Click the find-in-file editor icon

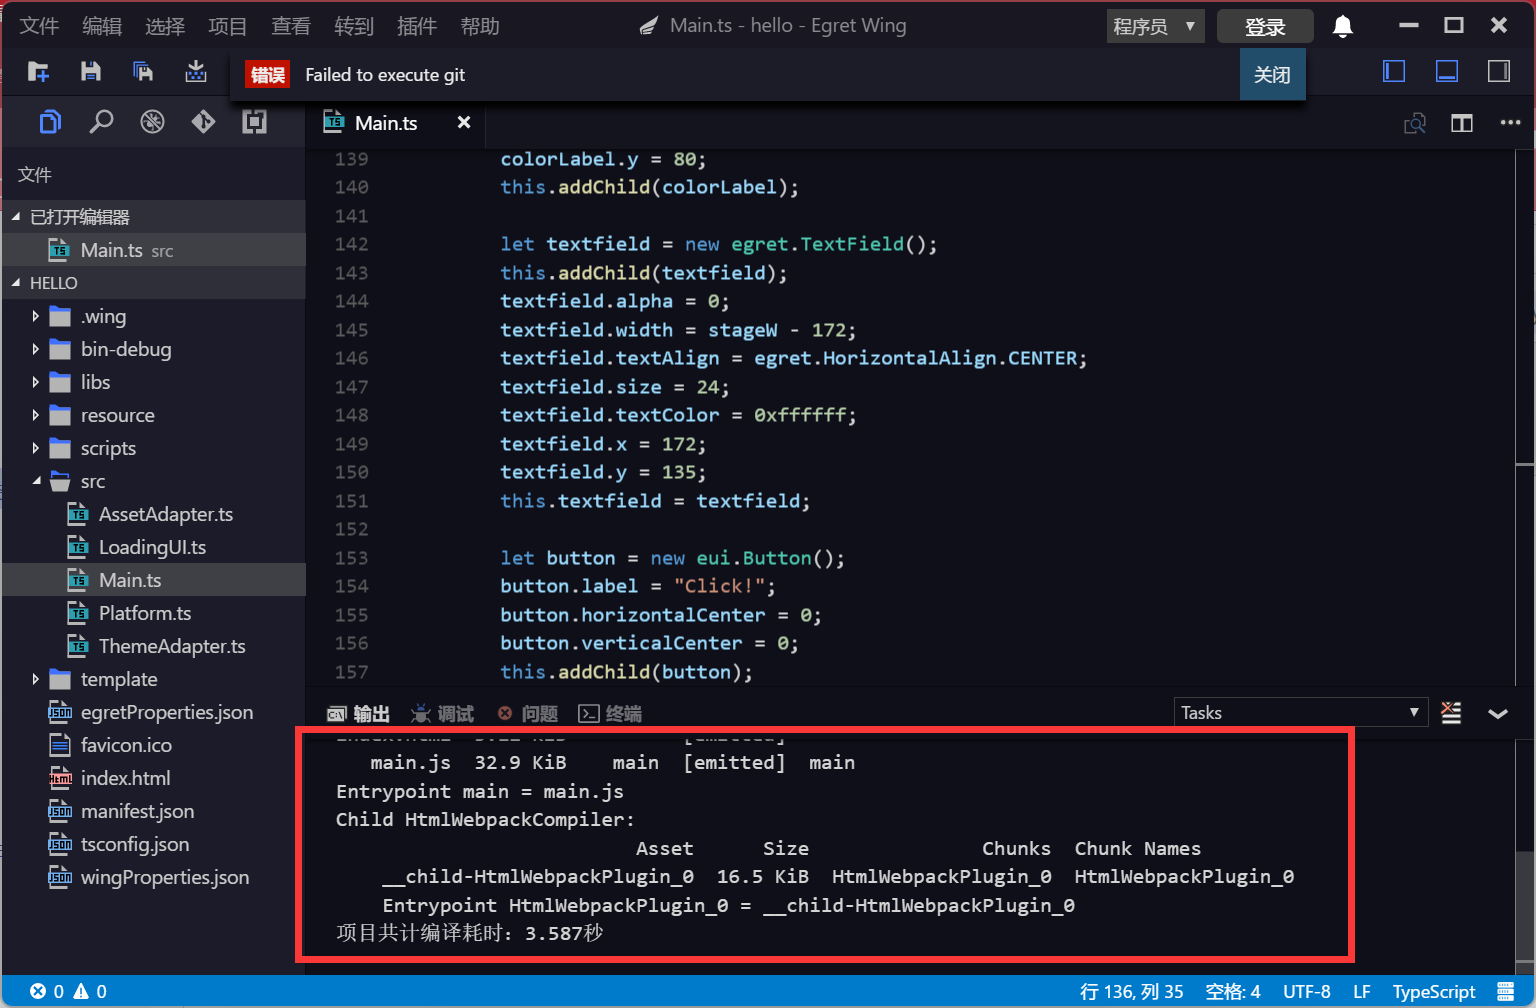[1415, 123]
